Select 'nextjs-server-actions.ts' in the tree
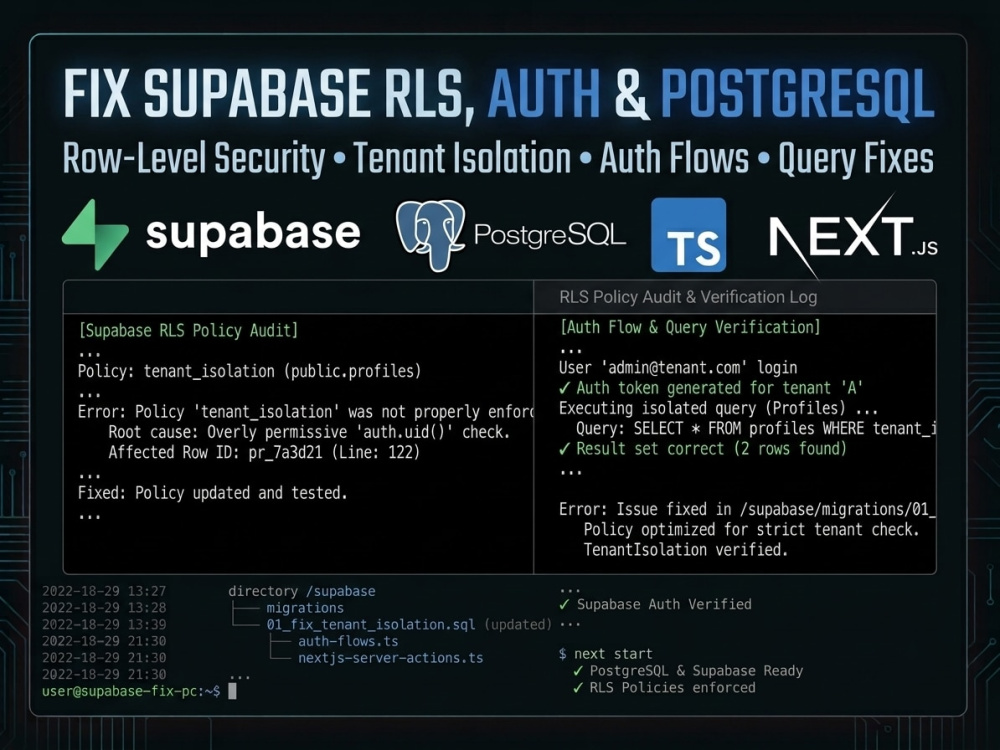This screenshot has height=750, width=1000. tap(390, 658)
